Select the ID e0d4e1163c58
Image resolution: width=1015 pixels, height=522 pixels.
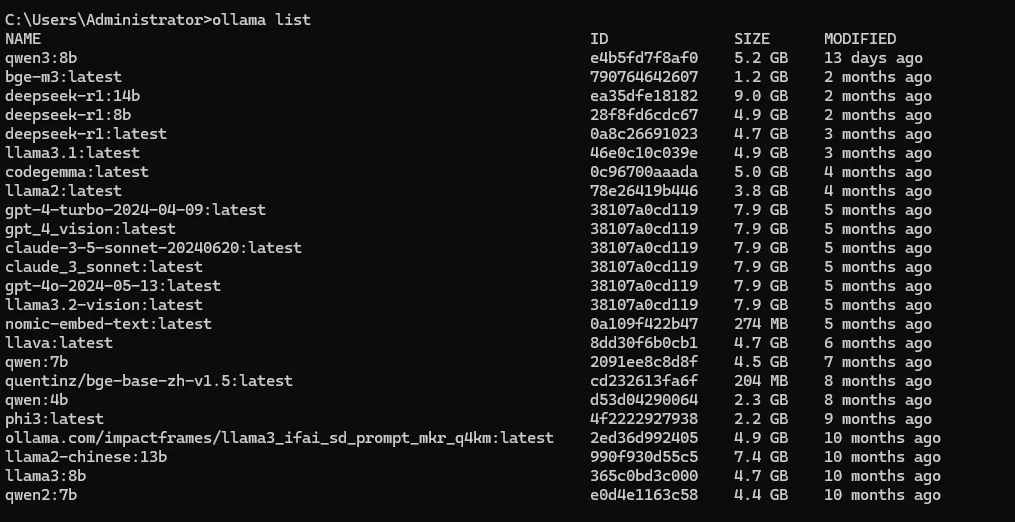click(x=644, y=495)
